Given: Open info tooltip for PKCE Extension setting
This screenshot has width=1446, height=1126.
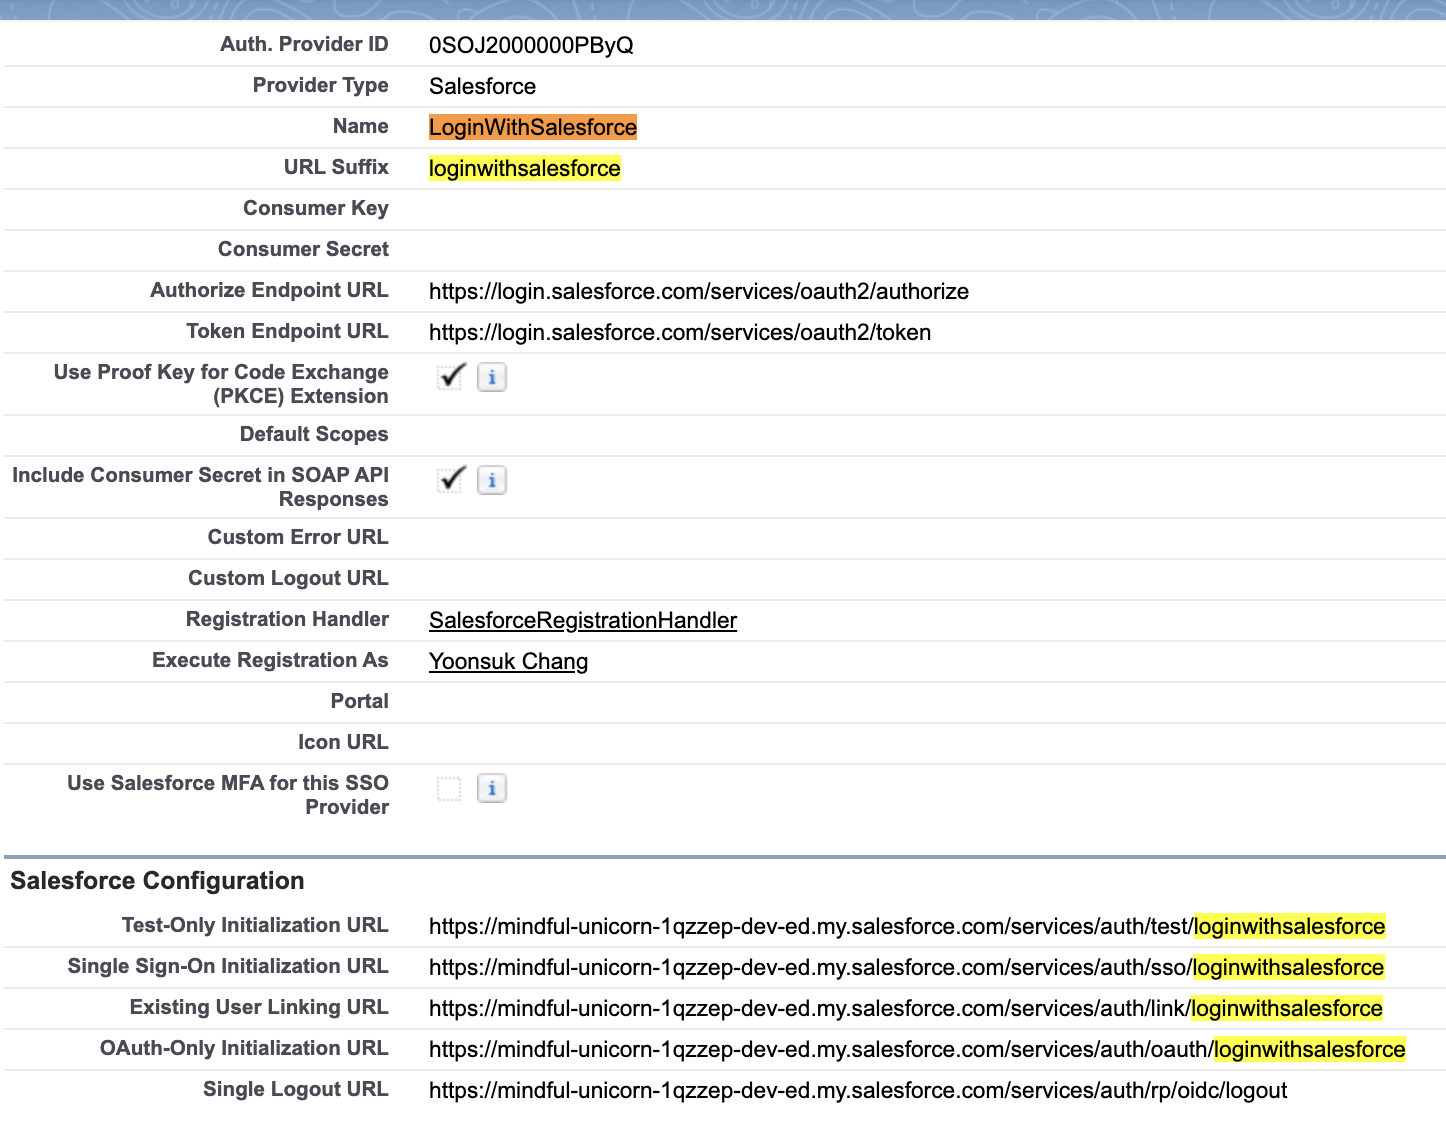Looking at the screenshot, I should 491,377.
